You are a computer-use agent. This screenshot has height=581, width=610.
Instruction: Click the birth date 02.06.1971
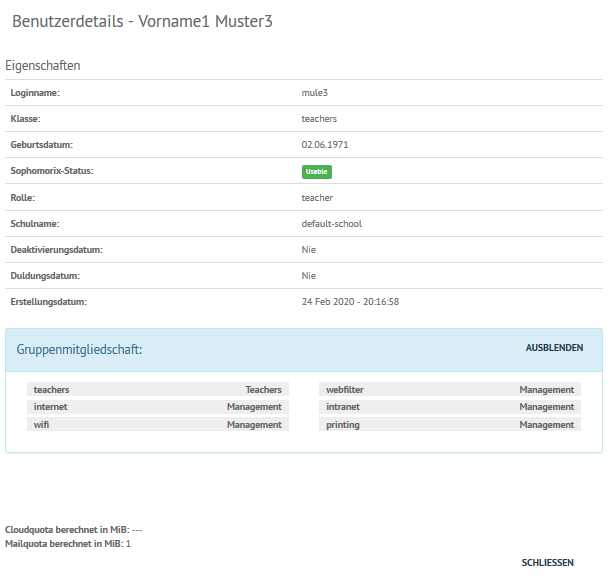(x=325, y=145)
